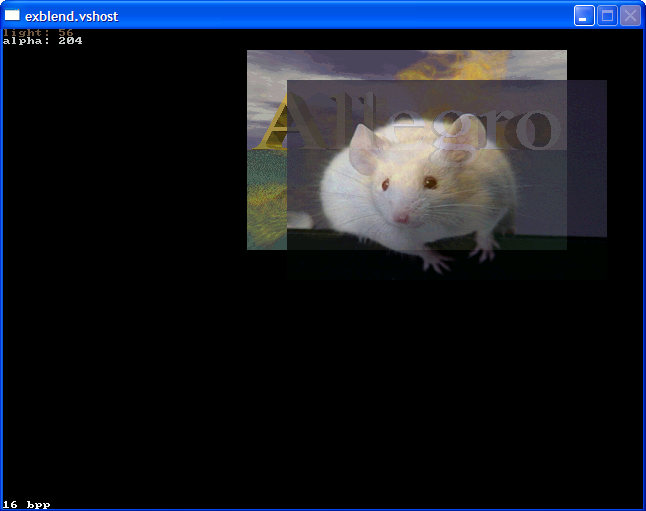646x511 pixels.
Task: Click the white mouse's right eye
Action: (x=430, y=182)
